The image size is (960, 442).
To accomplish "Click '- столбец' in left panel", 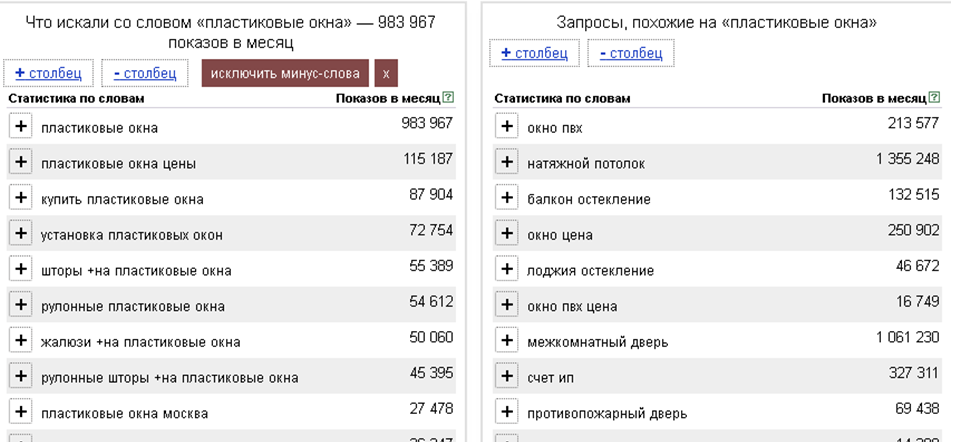I will pos(145,73).
